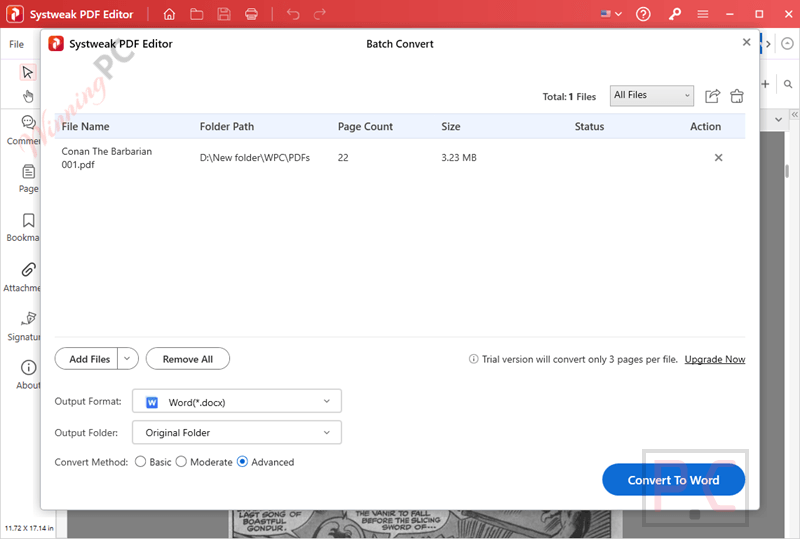800x539 pixels.
Task: Click the Convert To Word button
Action: (673, 480)
